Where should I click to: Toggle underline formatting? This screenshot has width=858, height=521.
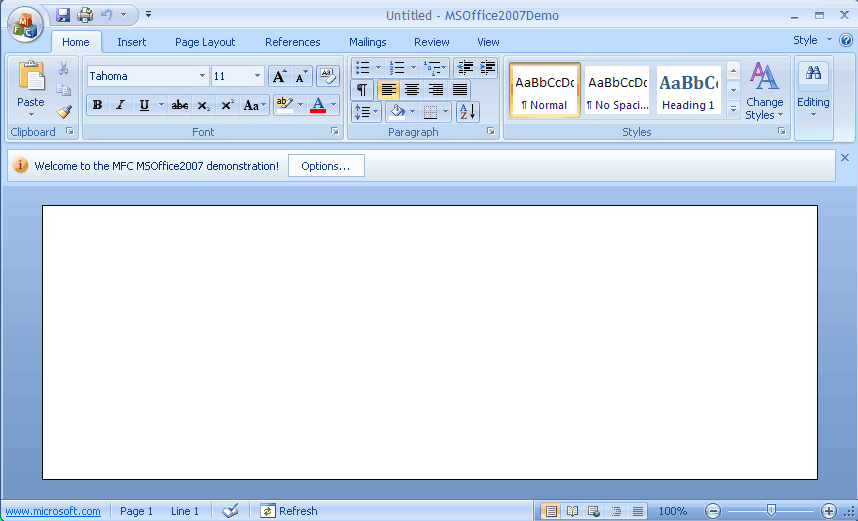point(144,105)
